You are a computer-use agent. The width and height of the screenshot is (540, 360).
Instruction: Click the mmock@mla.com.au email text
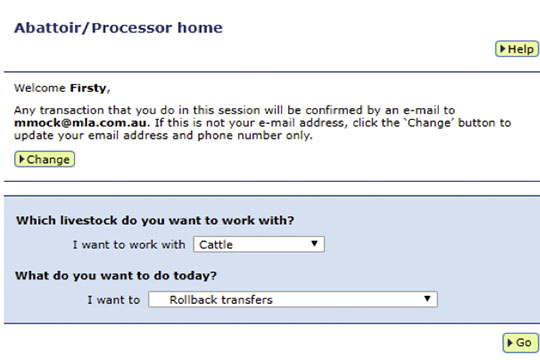click(x=81, y=123)
